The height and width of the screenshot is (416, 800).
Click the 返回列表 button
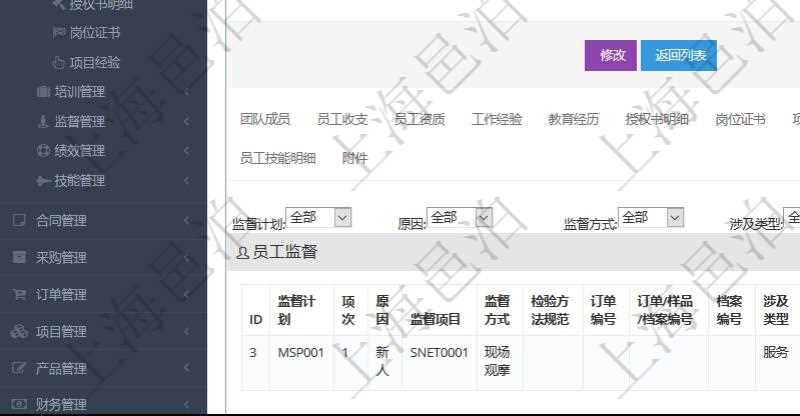point(679,55)
